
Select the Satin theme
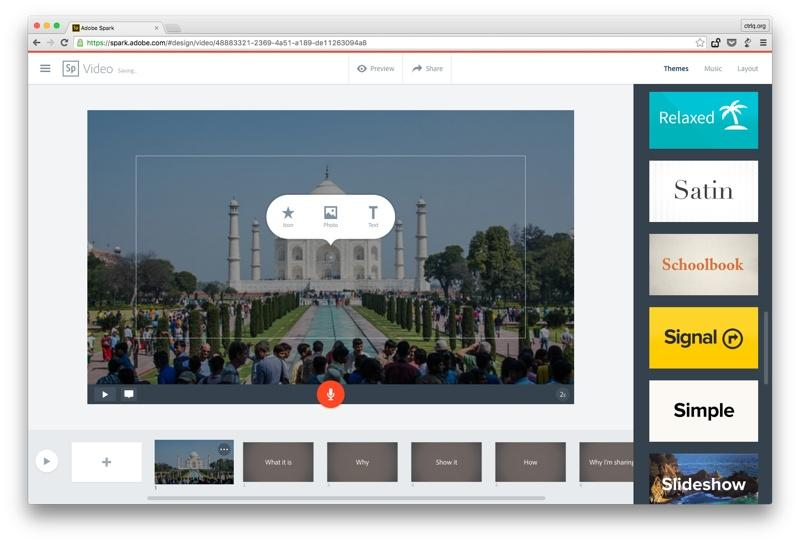[703, 191]
